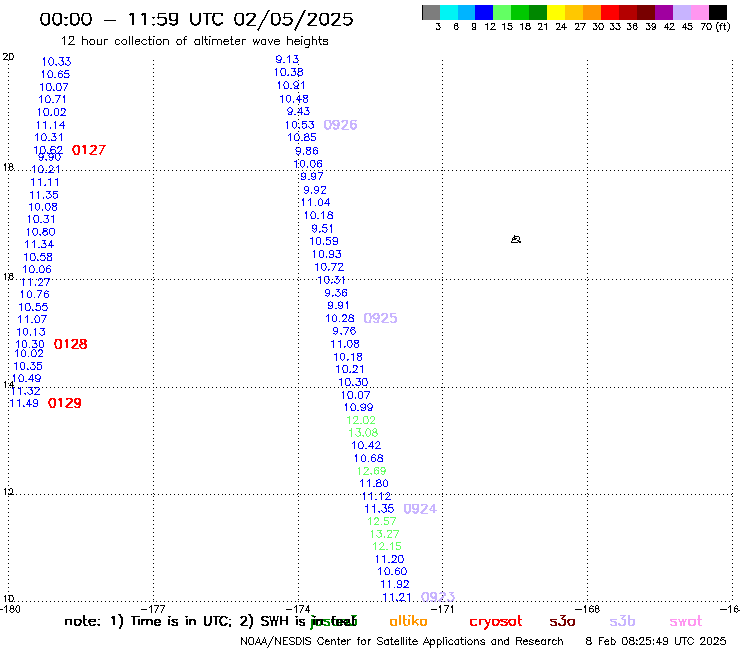Click the dark red s3a satellite label

pos(562,621)
